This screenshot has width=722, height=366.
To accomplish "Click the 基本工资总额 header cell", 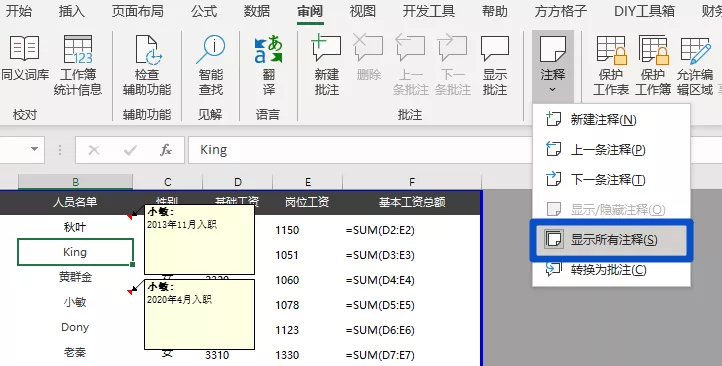I will point(412,202).
